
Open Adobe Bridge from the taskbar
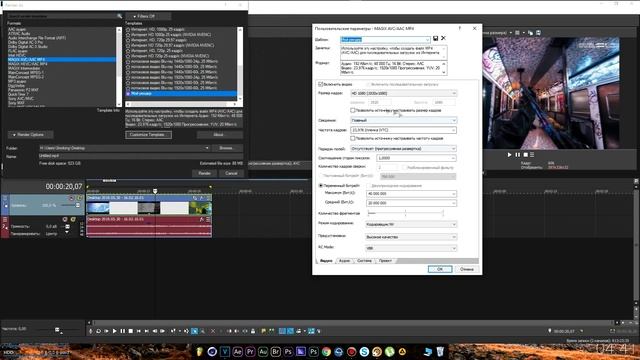[x=276, y=351]
